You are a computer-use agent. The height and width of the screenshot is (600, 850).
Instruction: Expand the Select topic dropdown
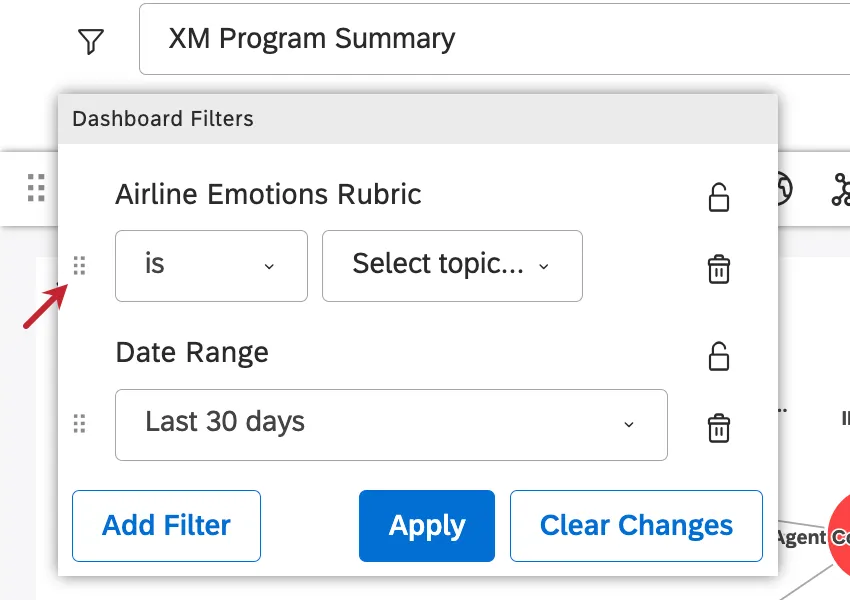tap(452, 265)
